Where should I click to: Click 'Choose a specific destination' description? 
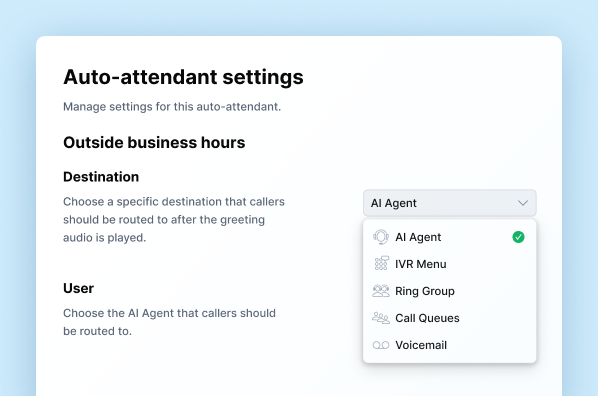pos(174,219)
